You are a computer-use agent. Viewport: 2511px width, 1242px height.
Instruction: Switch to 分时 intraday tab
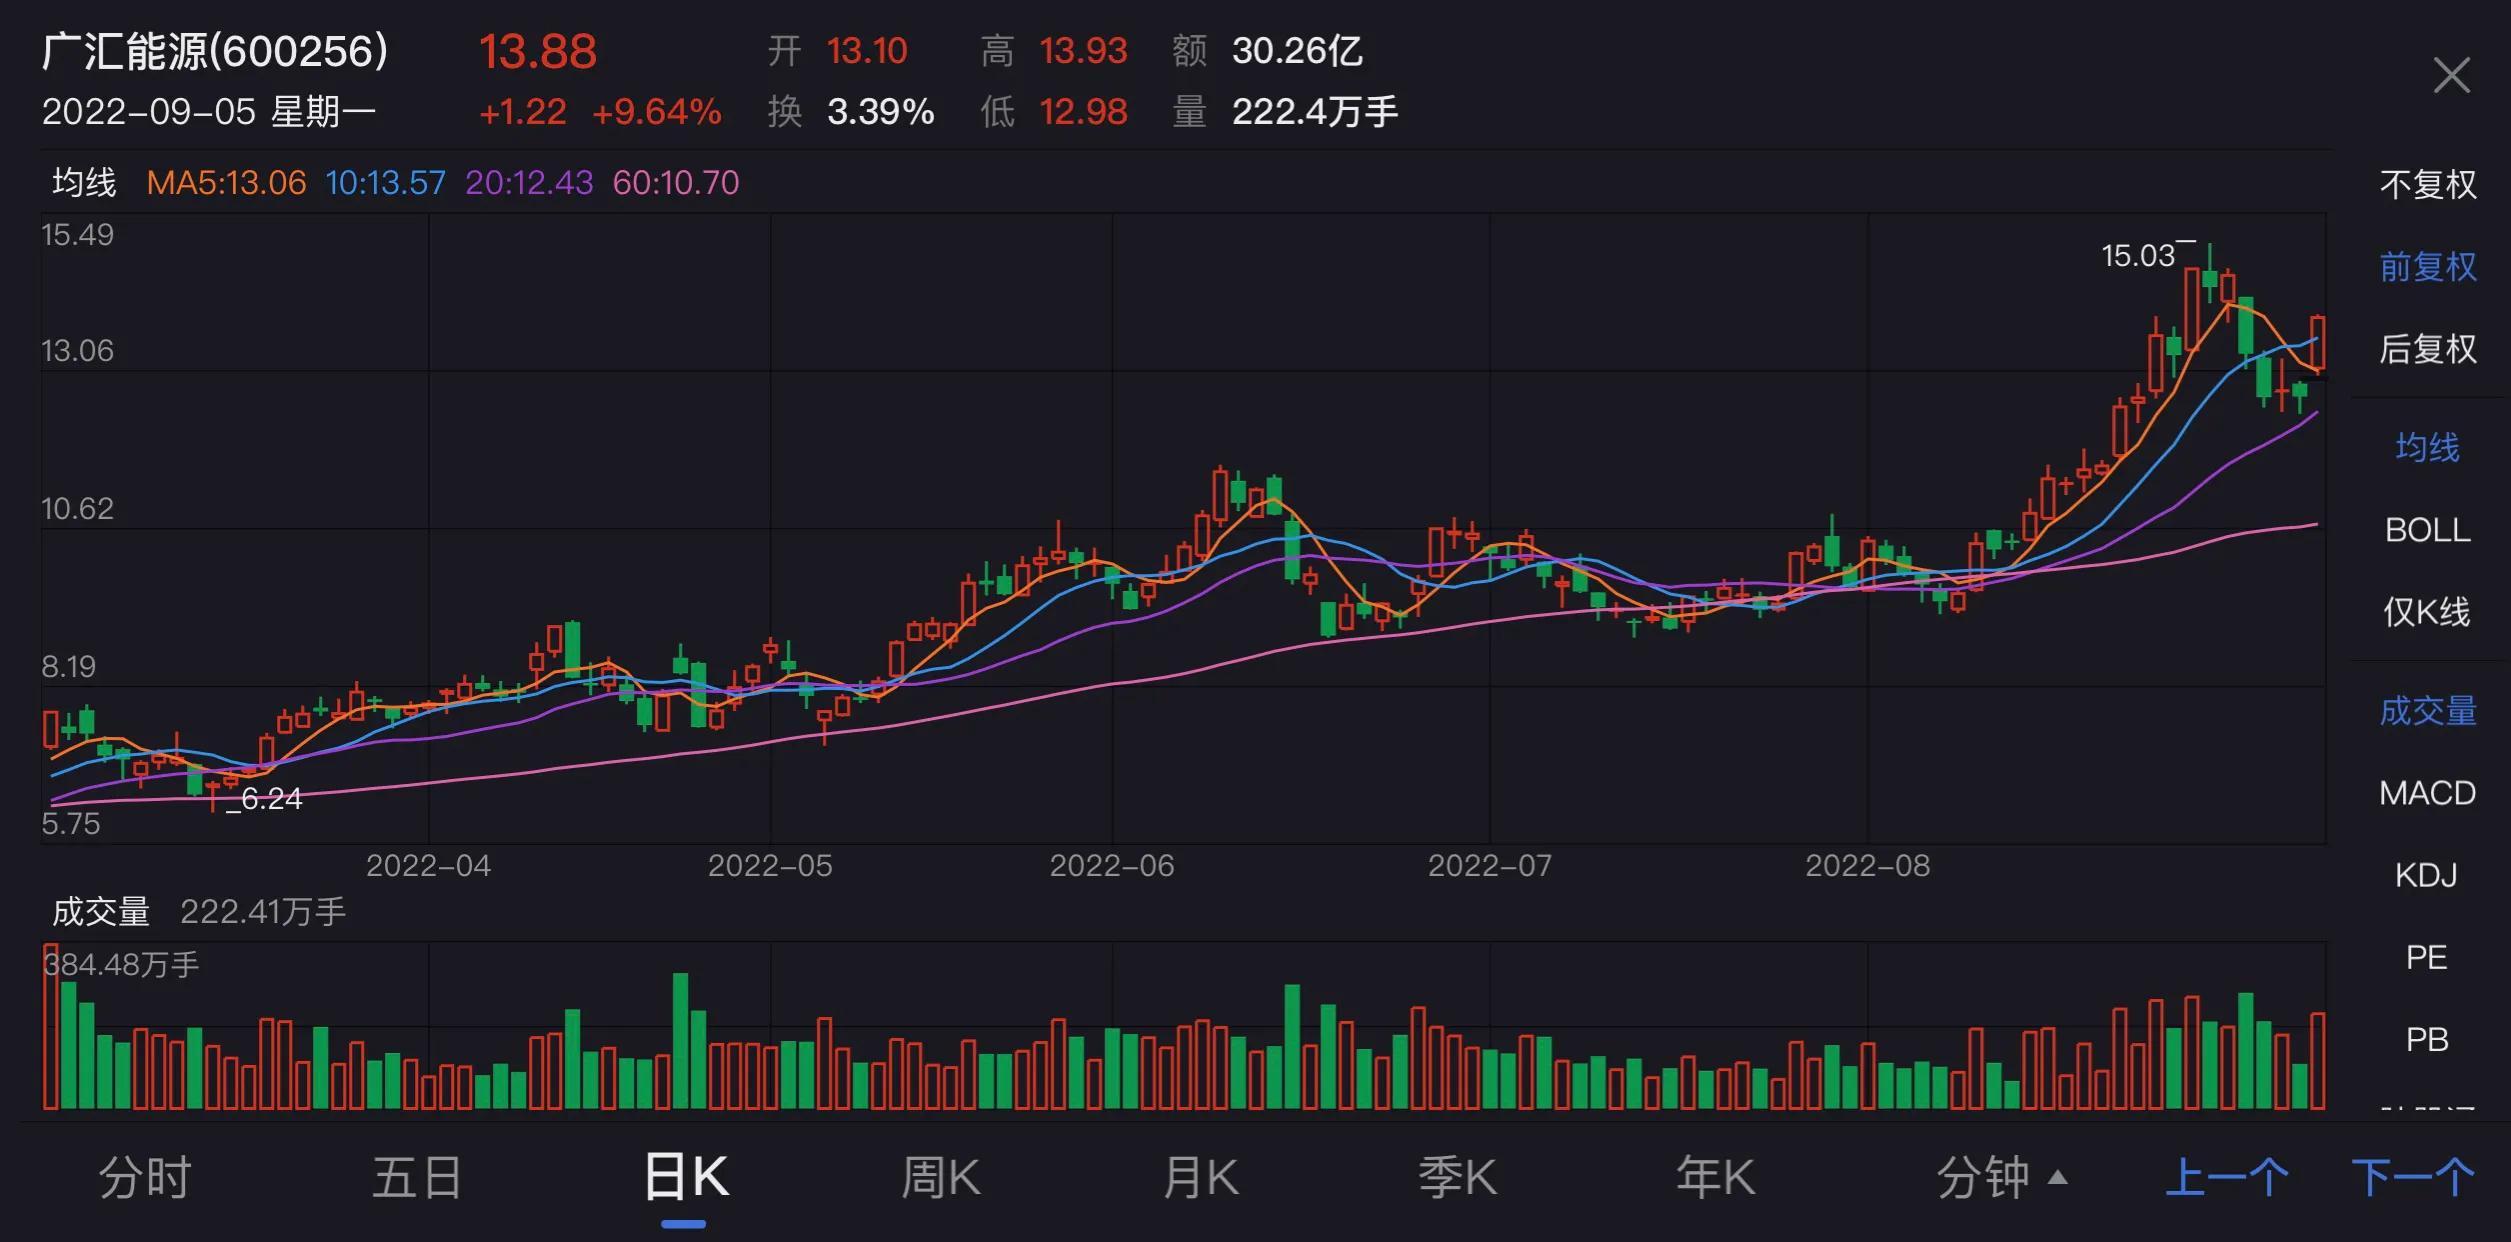145,1177
